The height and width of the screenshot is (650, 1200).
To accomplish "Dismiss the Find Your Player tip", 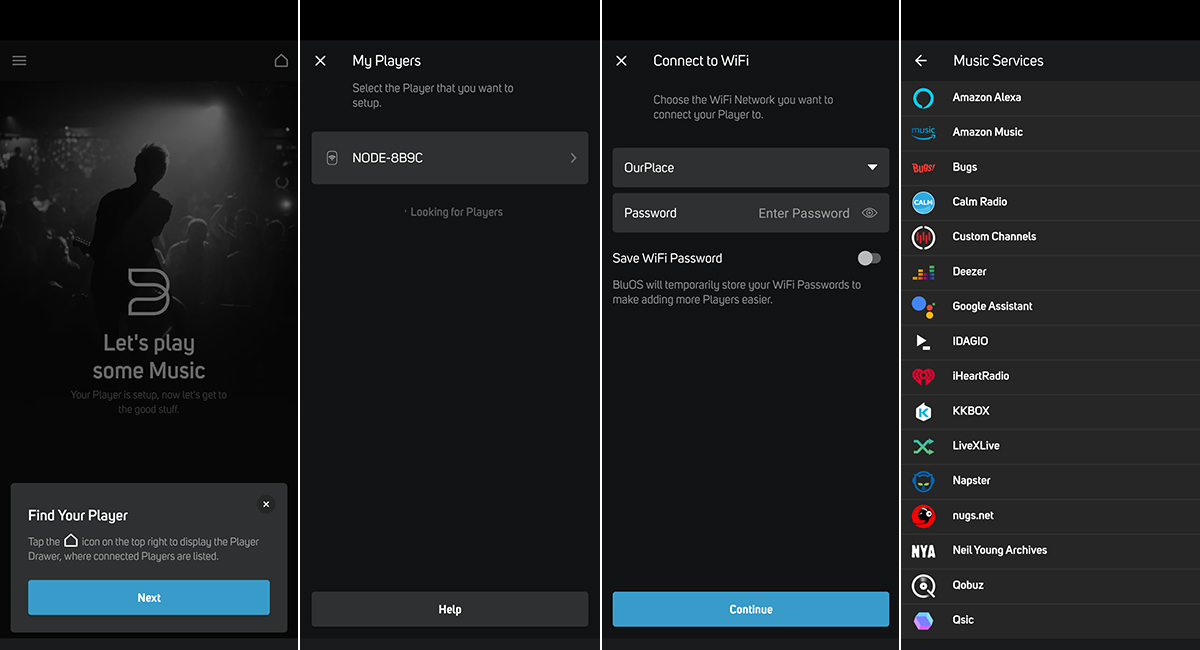I will (266, 505).
